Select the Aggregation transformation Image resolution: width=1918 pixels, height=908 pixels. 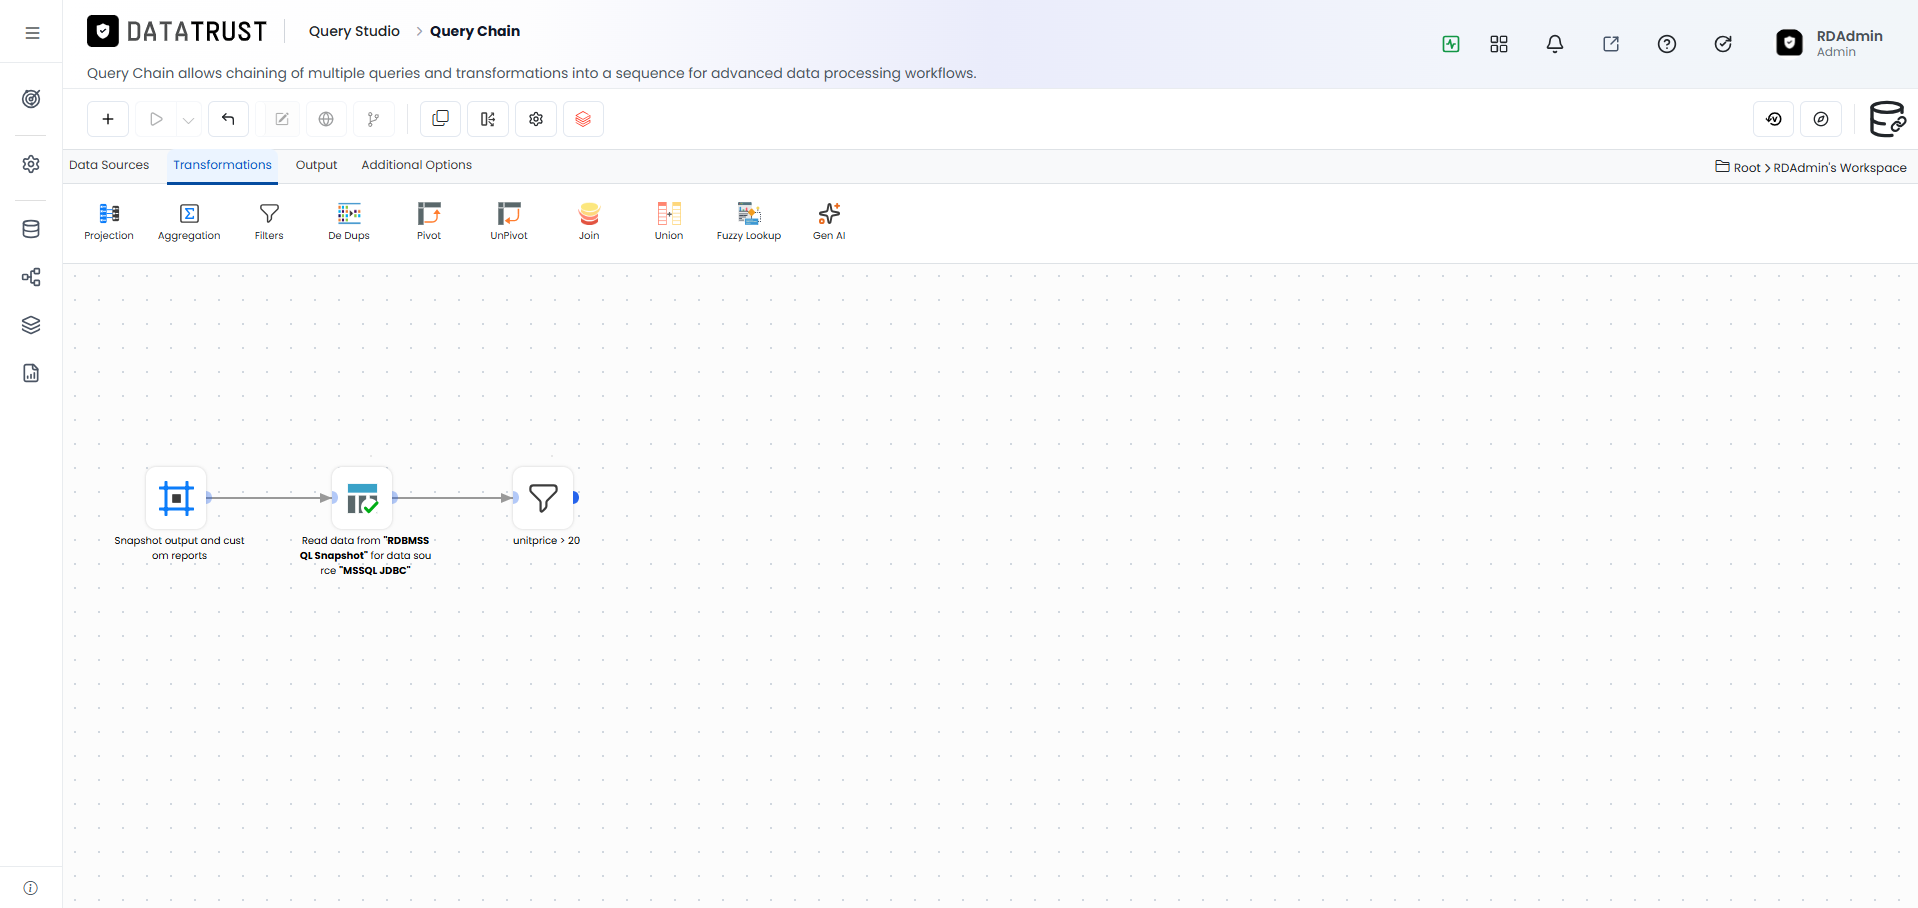[189, 221]
